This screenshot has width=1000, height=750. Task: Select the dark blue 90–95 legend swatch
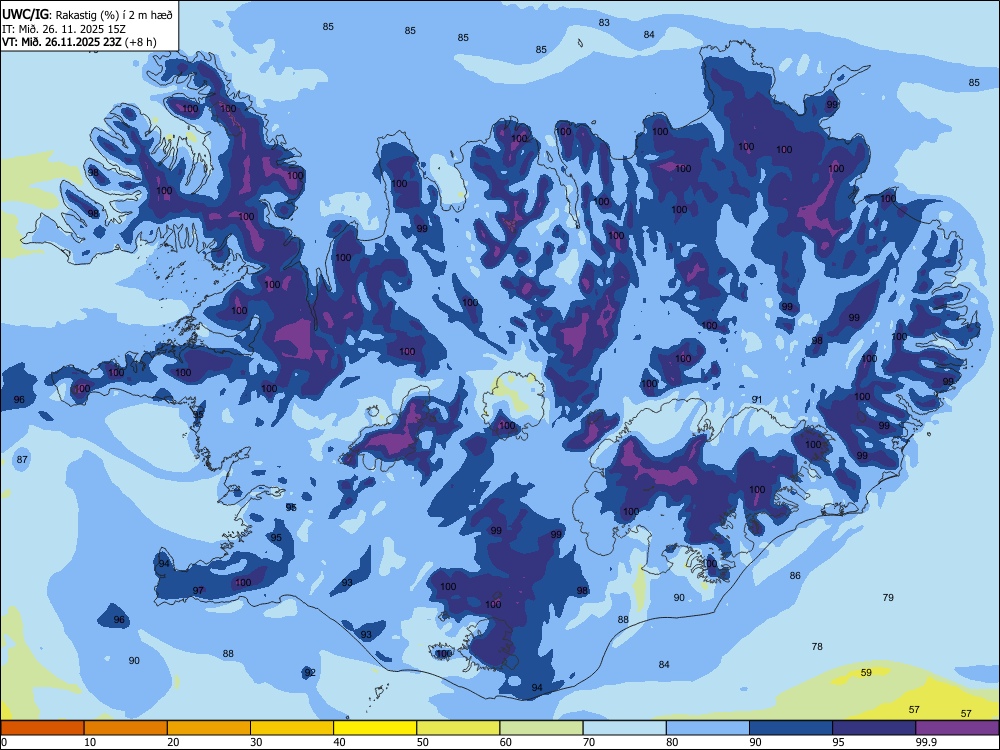click(791, 728)
